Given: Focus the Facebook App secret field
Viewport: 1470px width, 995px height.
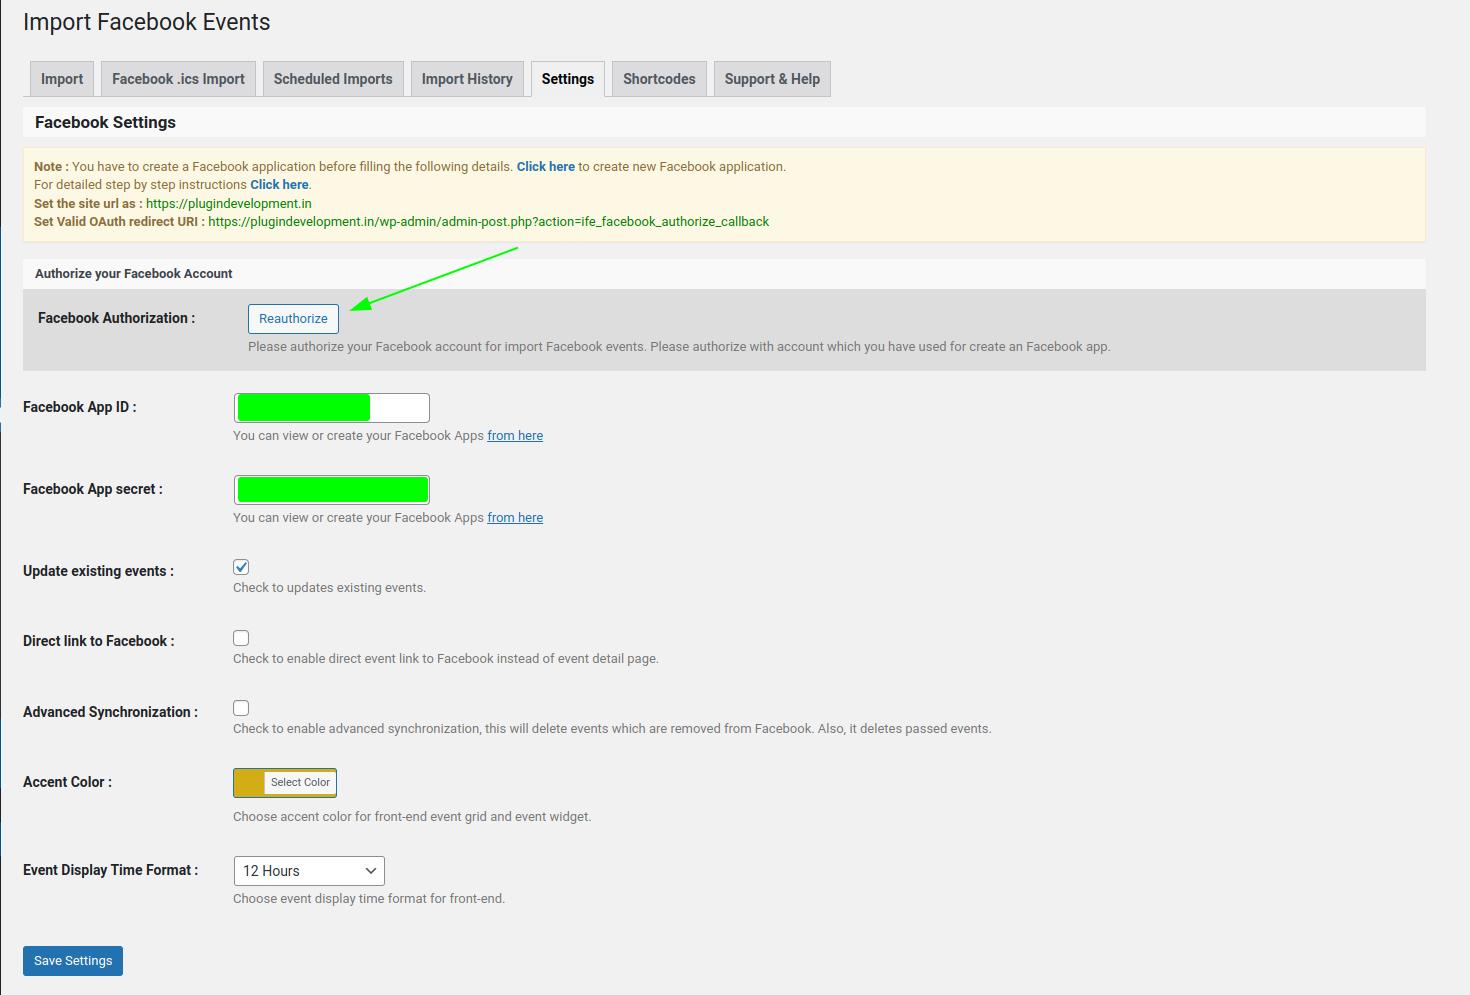Looking at the screenshot, I should tap(331, 490).
